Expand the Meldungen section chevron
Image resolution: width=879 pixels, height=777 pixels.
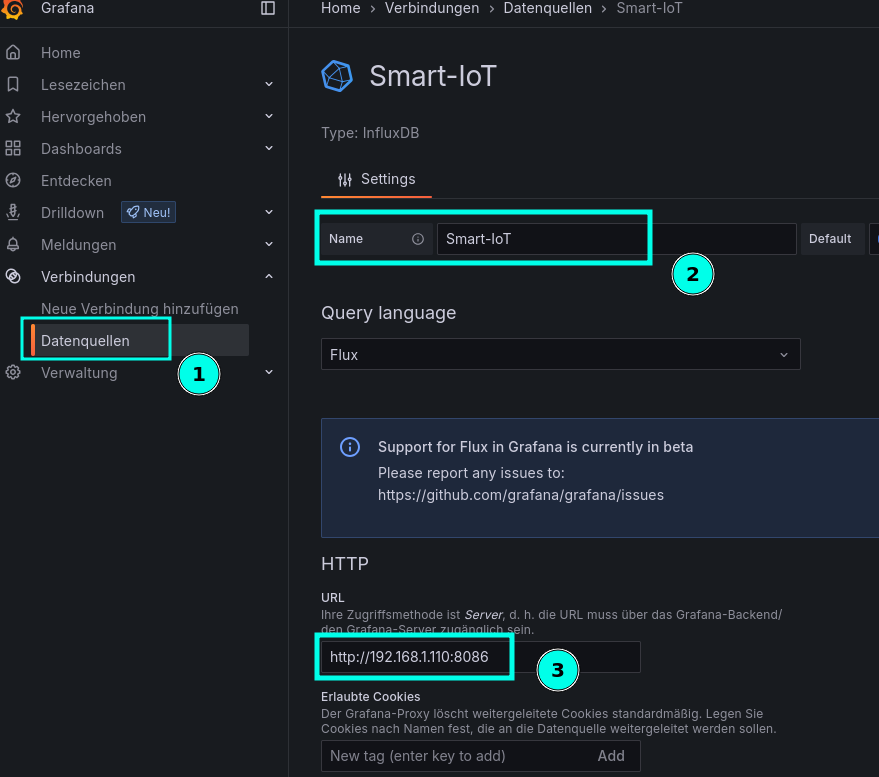pos(269,244)
